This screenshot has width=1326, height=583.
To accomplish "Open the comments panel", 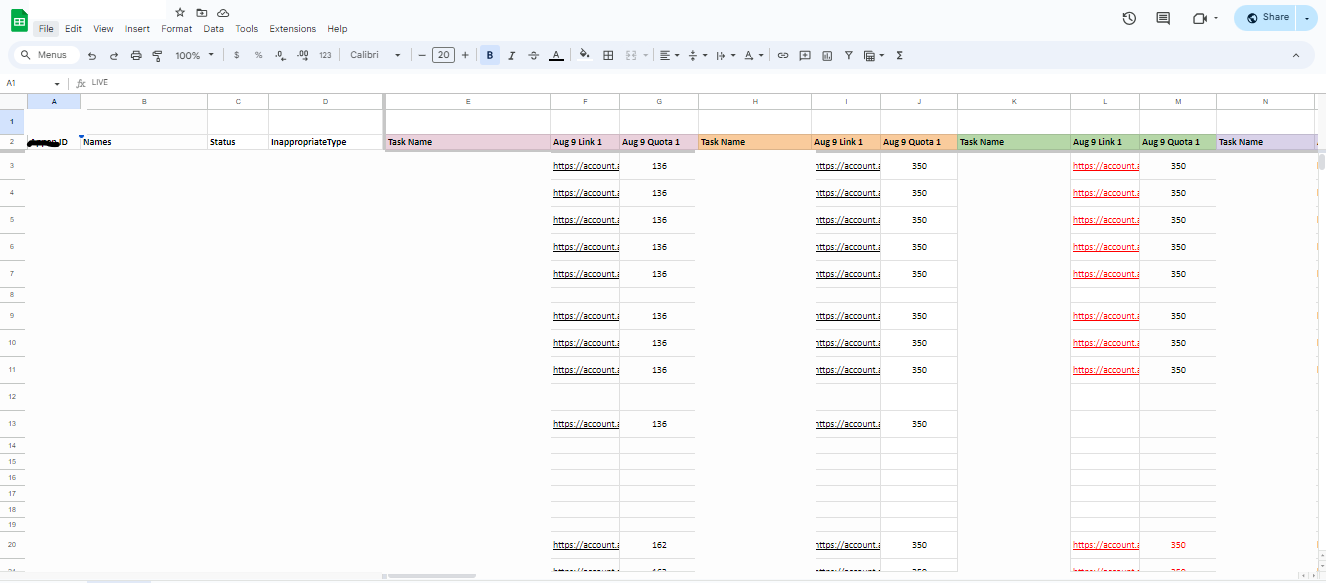I will (1163, 18).
